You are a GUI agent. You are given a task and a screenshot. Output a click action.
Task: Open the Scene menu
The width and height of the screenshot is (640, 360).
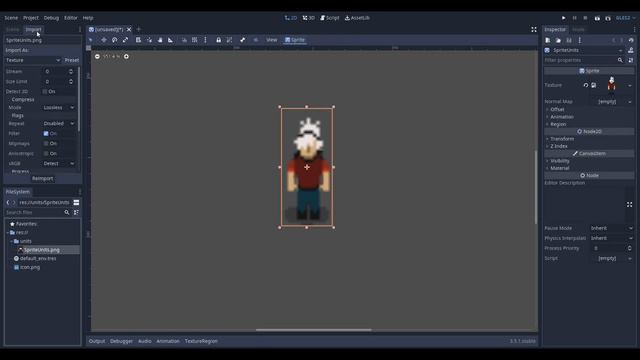click(x=11, y=18)
